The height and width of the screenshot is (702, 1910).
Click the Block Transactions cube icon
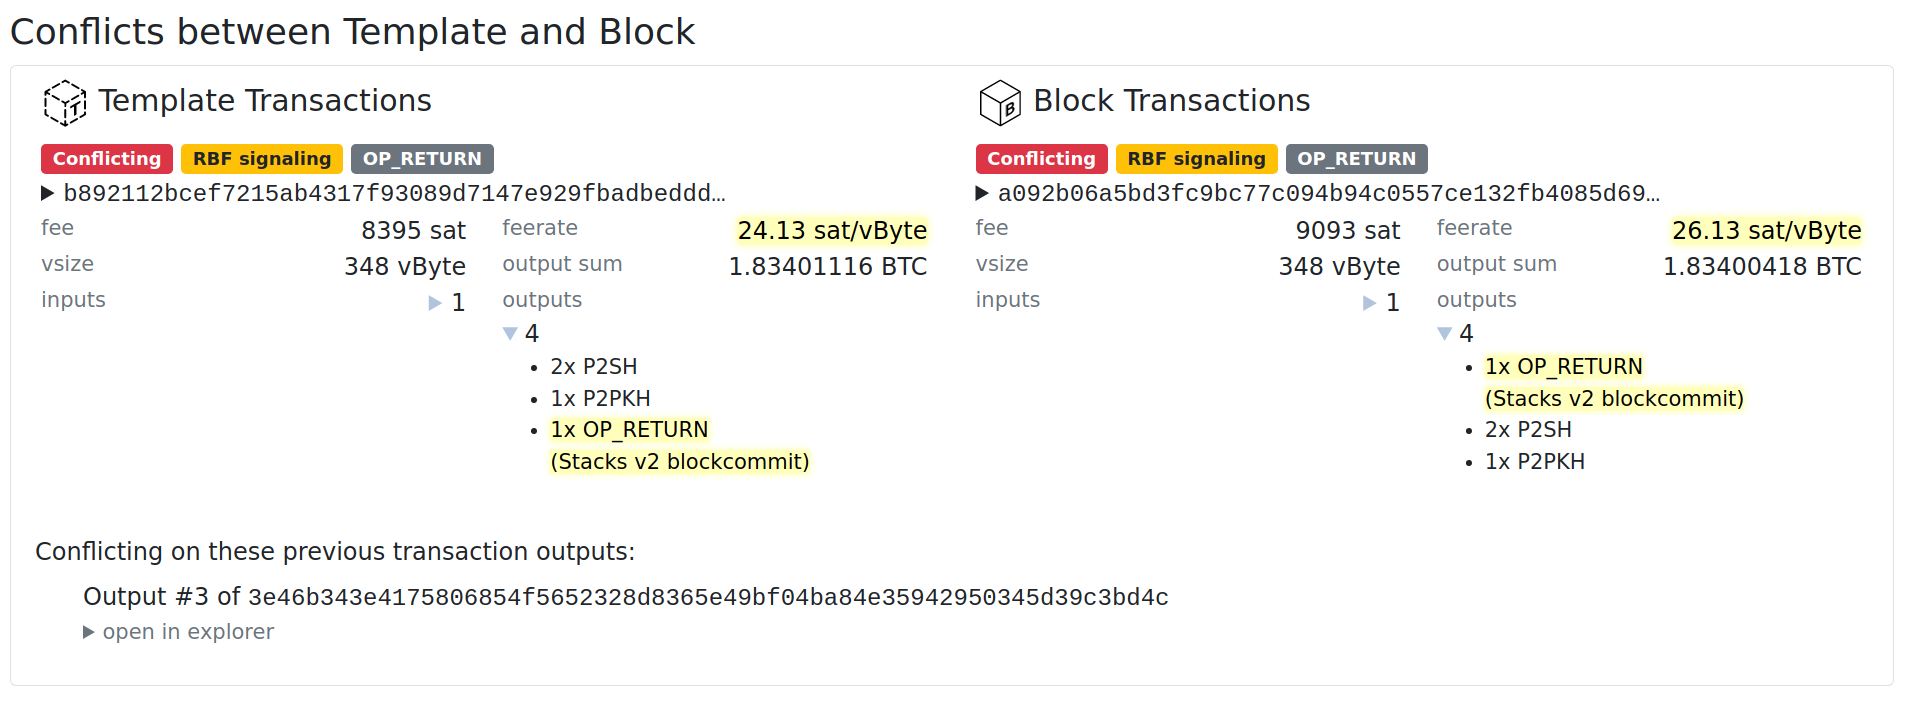tap(1000, 102)
